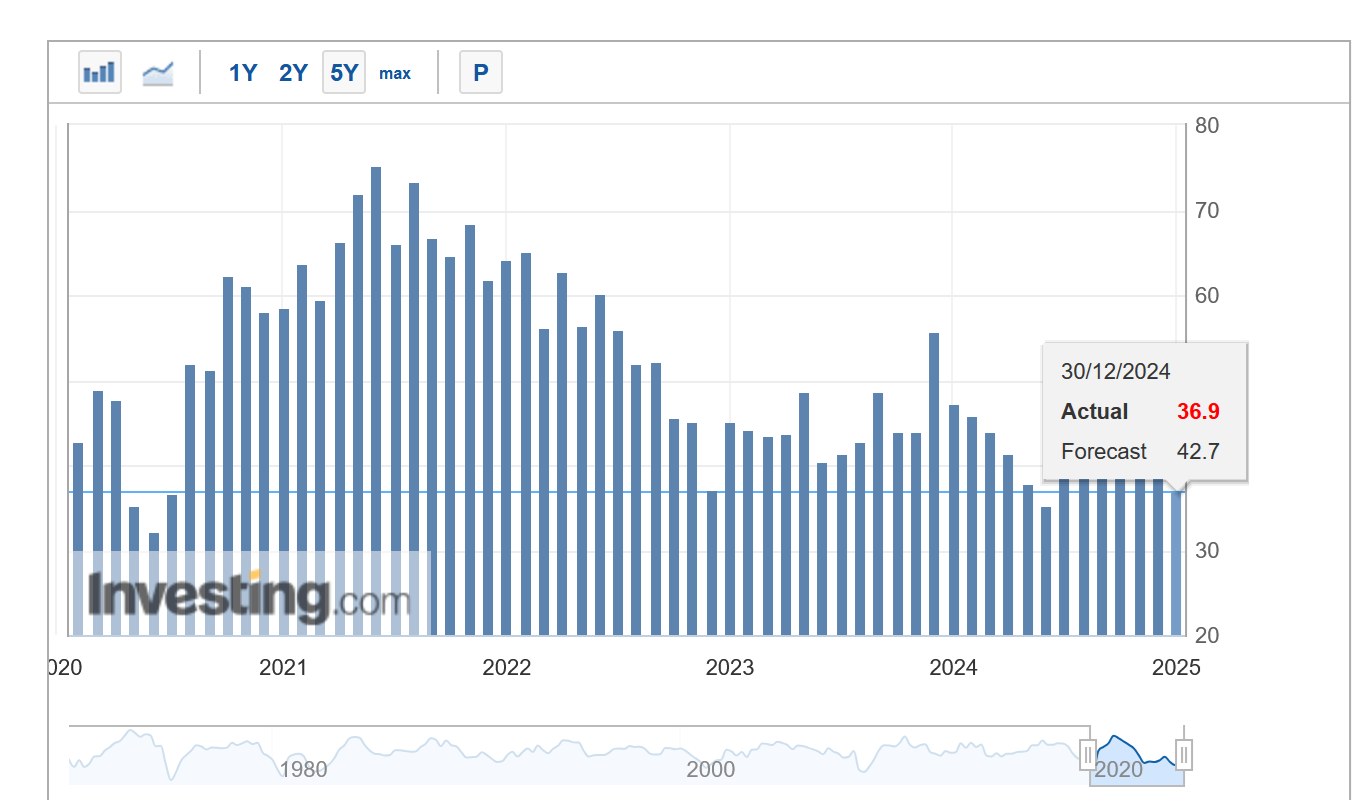Click the 80 y-axis value
Screen dimensions: 1355x800
[x=1206, y=126]
